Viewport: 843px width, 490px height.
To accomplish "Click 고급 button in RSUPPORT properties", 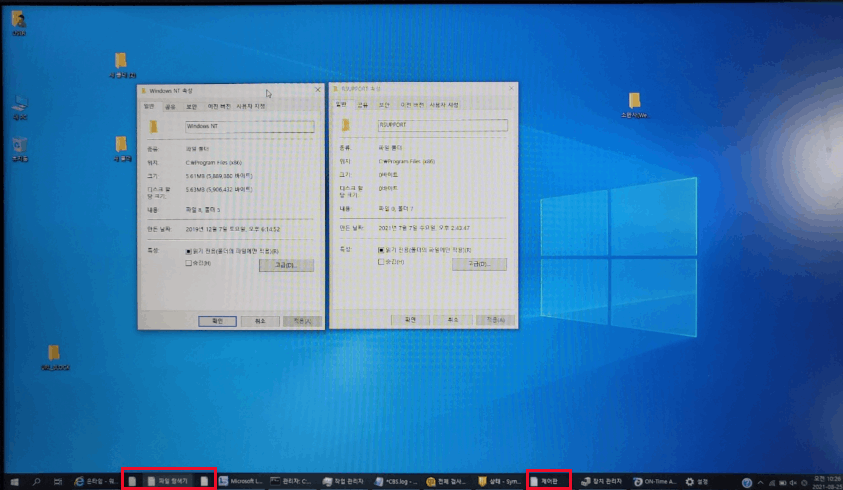I will tap(479, 264).
